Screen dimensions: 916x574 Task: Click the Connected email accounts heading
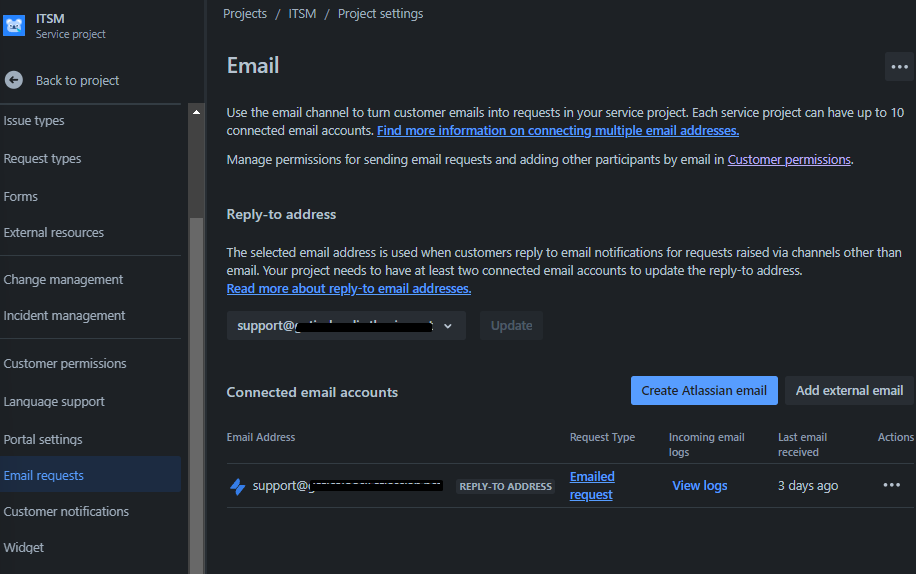[312, 392]
